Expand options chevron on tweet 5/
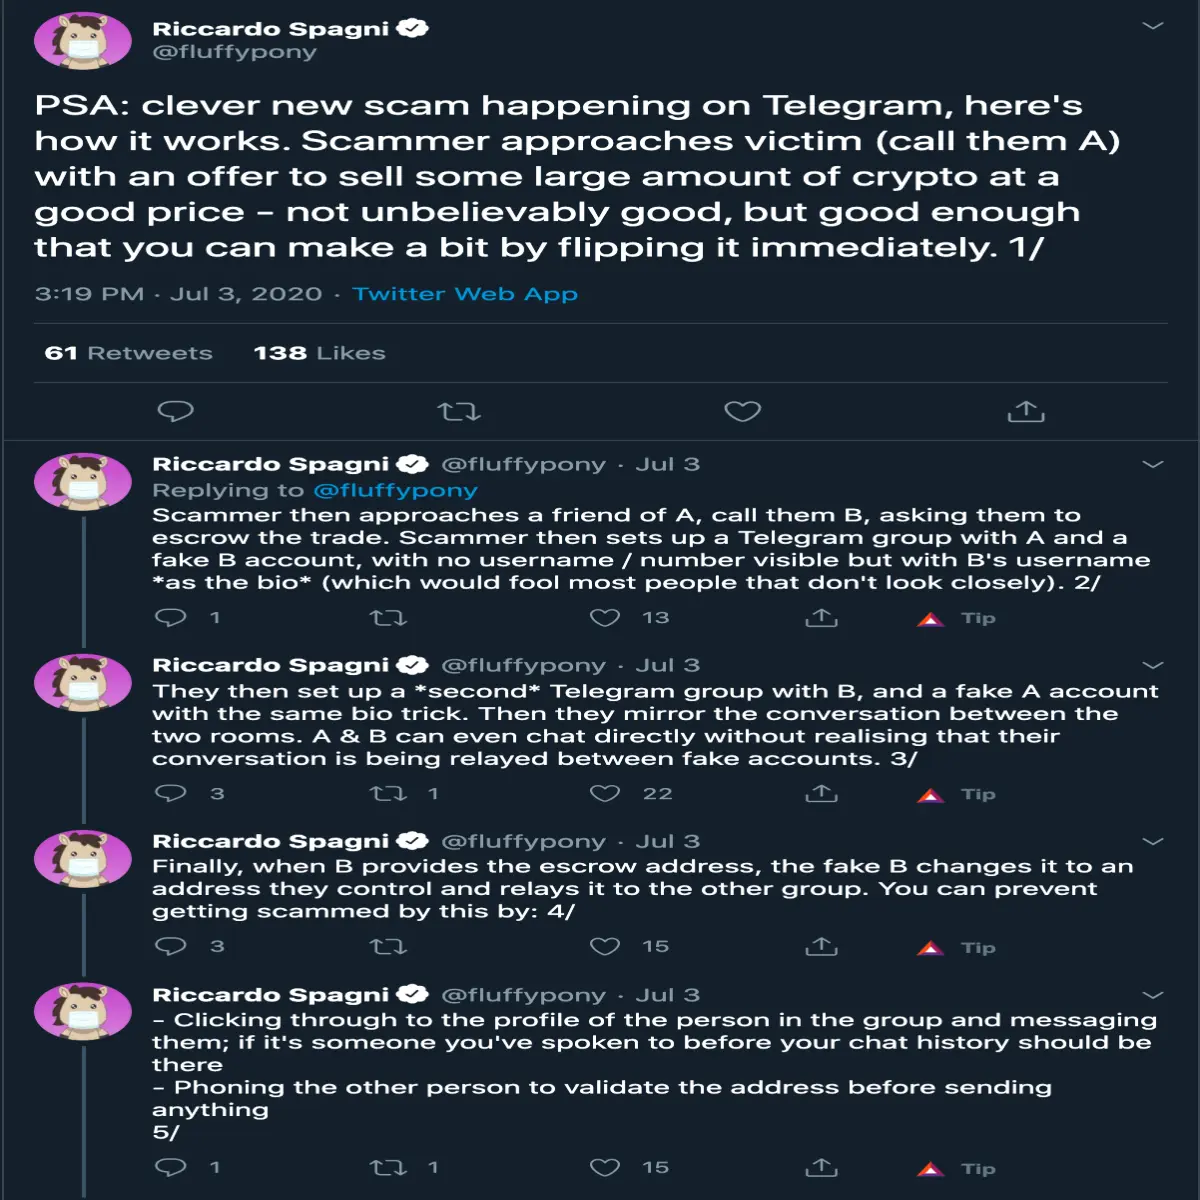Image resolution: width=1200 pixels, height=1200 pixels. click(1153, 995)
